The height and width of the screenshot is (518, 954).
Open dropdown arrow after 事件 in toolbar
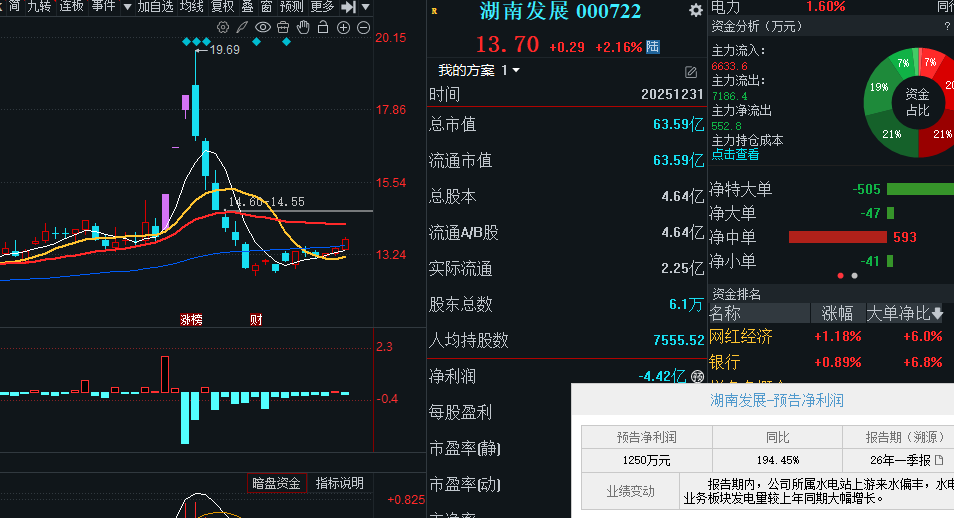pyautogui.click(x=126, y=7)
